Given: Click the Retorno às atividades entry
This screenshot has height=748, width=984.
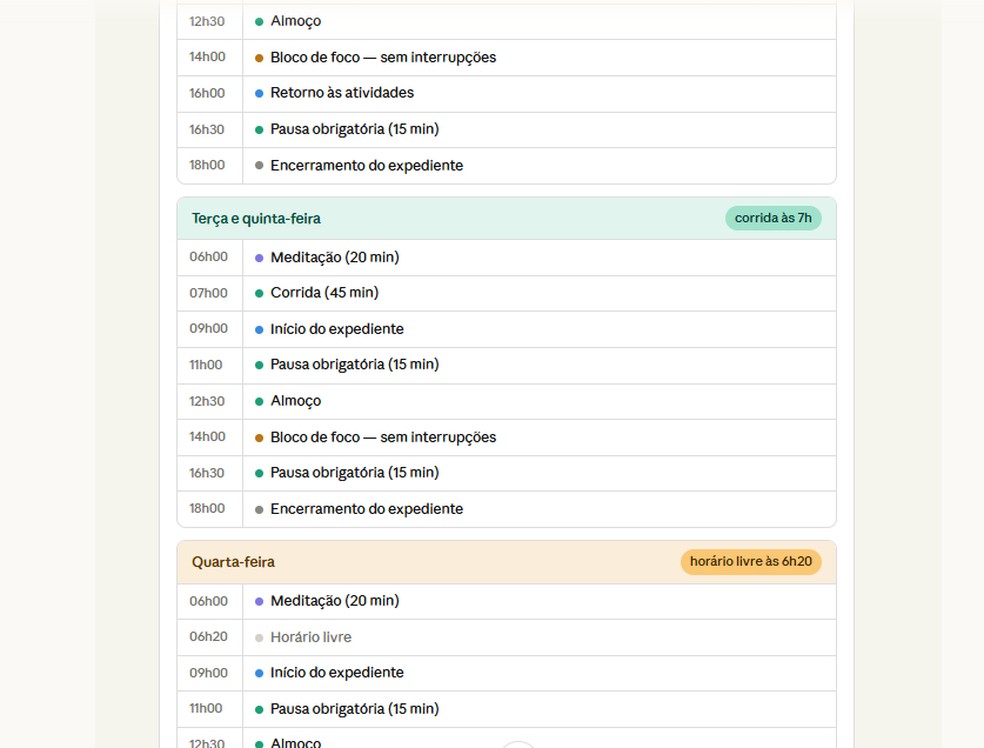Looking at the screenshot, I should pos(342,93).
